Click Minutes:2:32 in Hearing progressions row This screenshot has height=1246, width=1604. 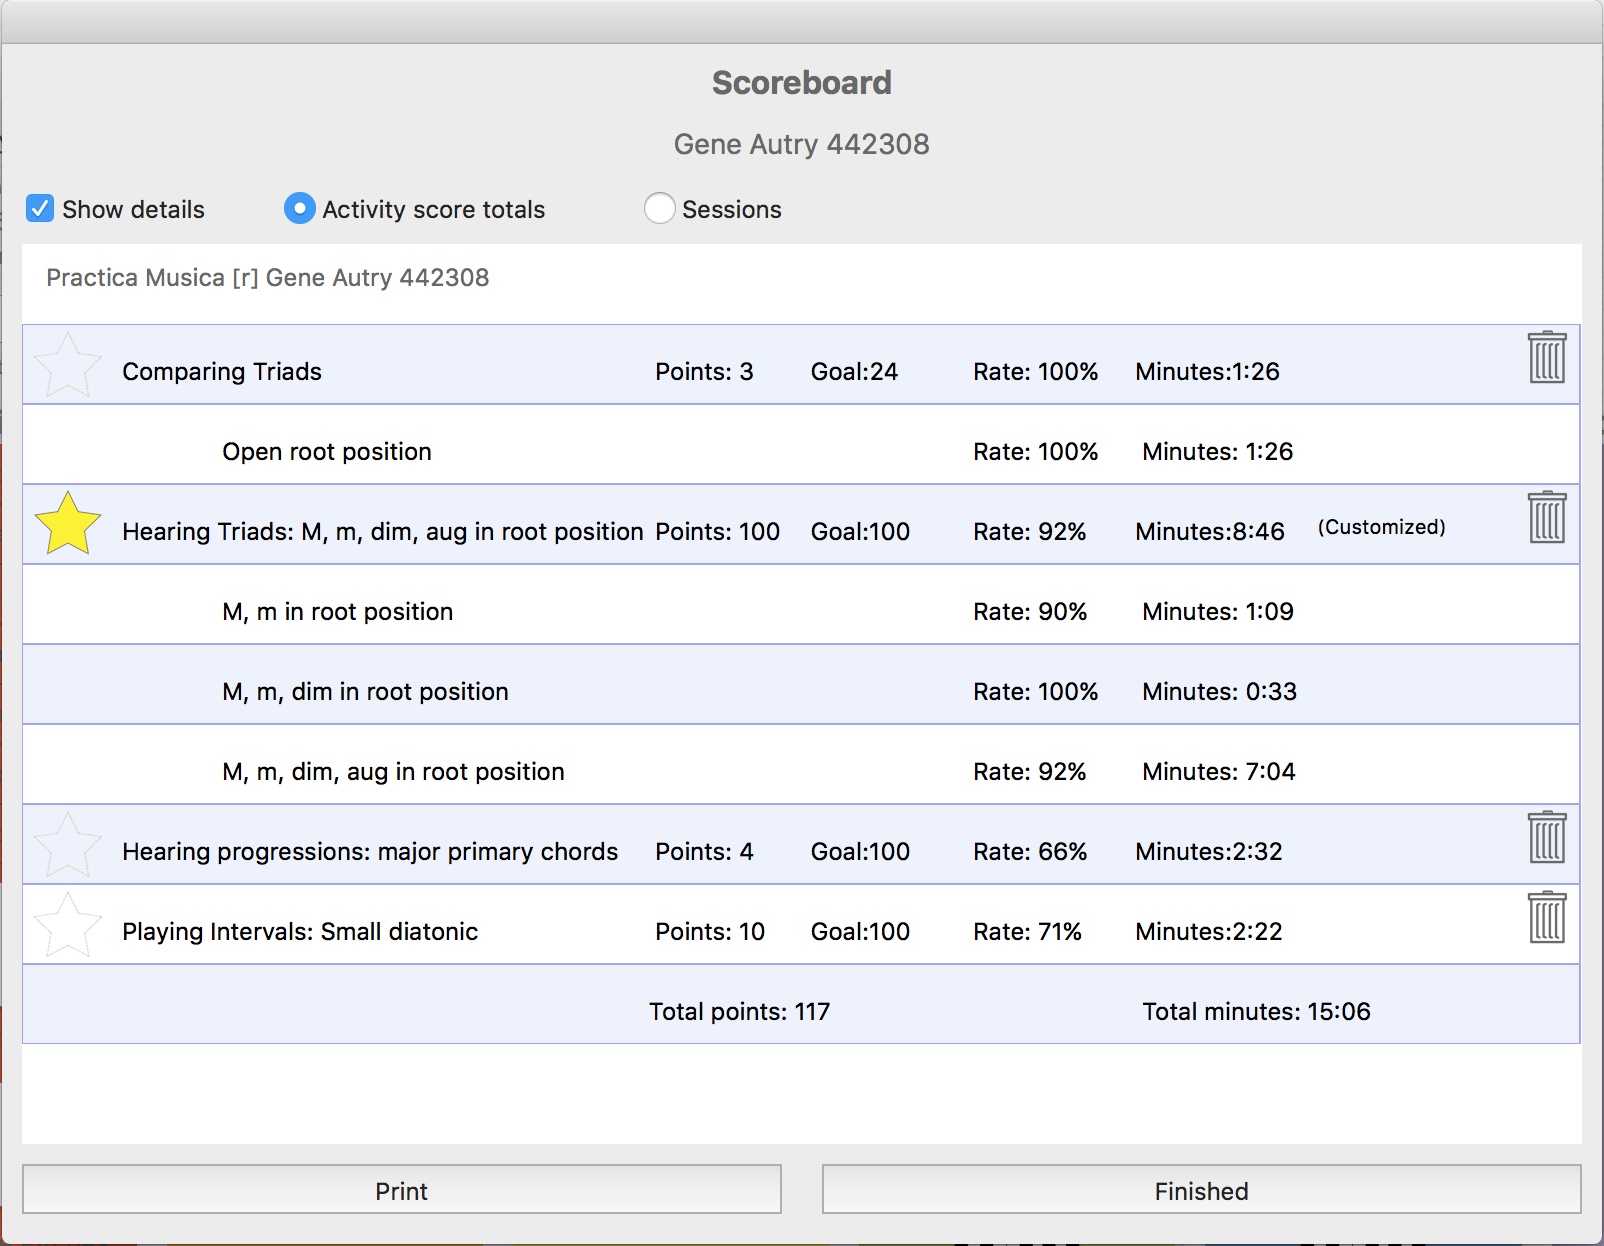(x=1209, y=852)
